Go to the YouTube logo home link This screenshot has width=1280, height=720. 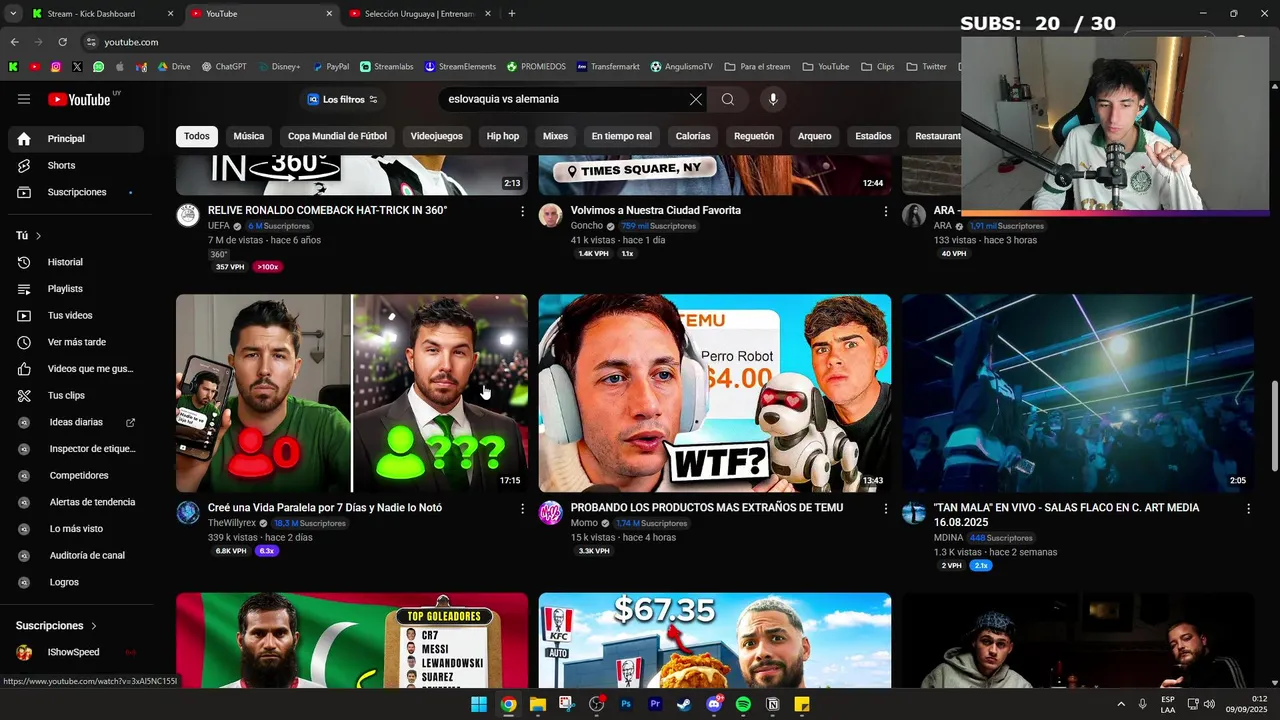coord(81,99)
